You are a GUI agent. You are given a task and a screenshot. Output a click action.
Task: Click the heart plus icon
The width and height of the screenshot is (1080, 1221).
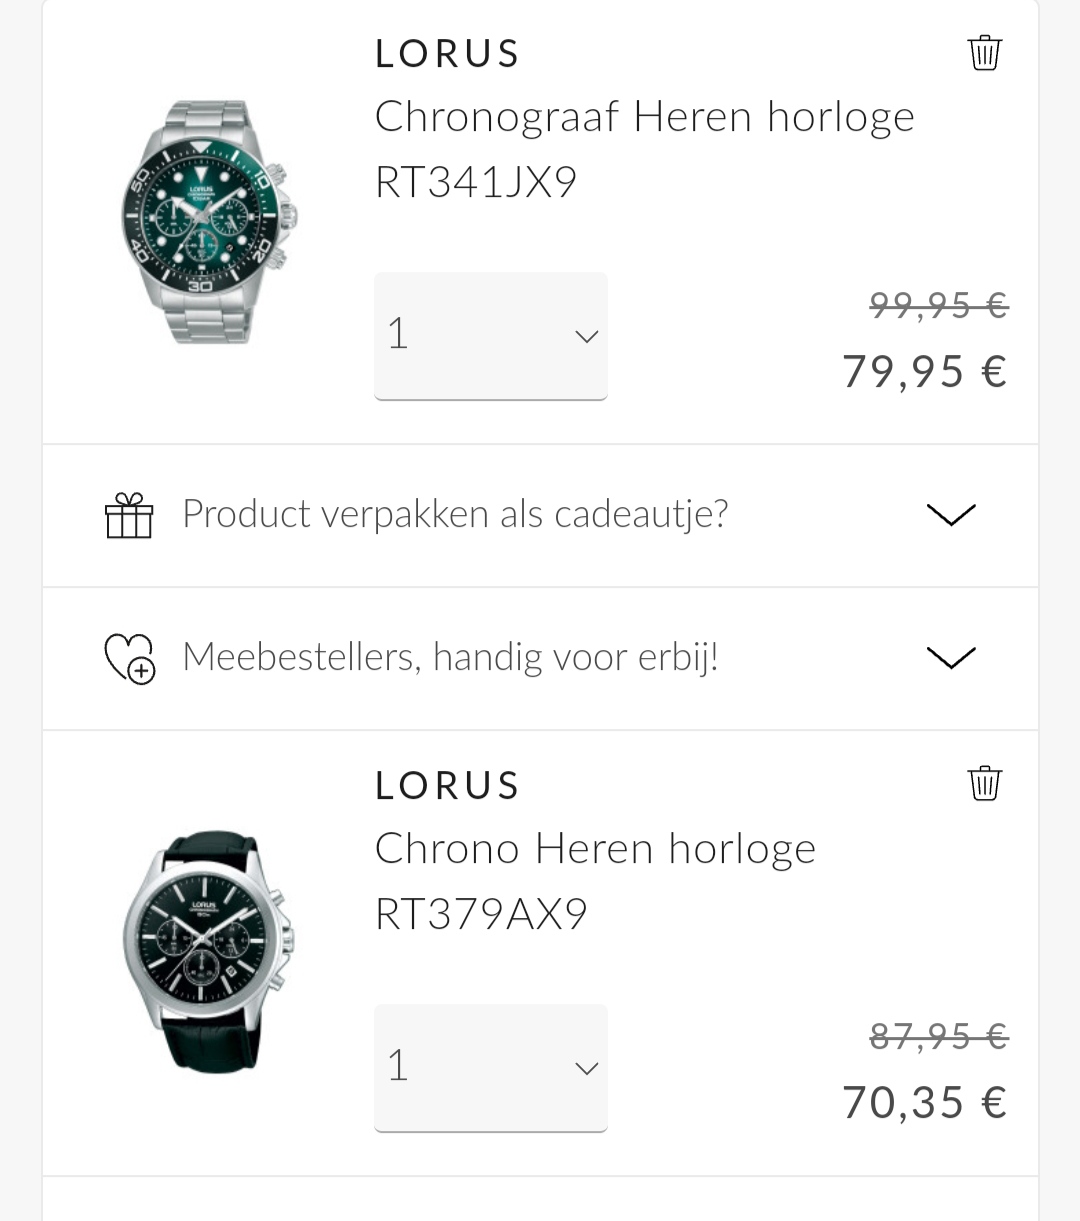click(130, 658)
